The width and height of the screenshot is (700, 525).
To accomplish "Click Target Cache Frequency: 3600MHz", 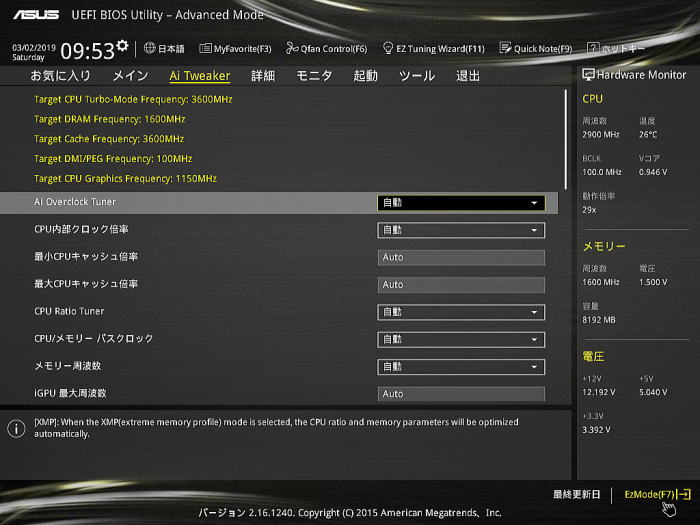I will click(109, 139).
